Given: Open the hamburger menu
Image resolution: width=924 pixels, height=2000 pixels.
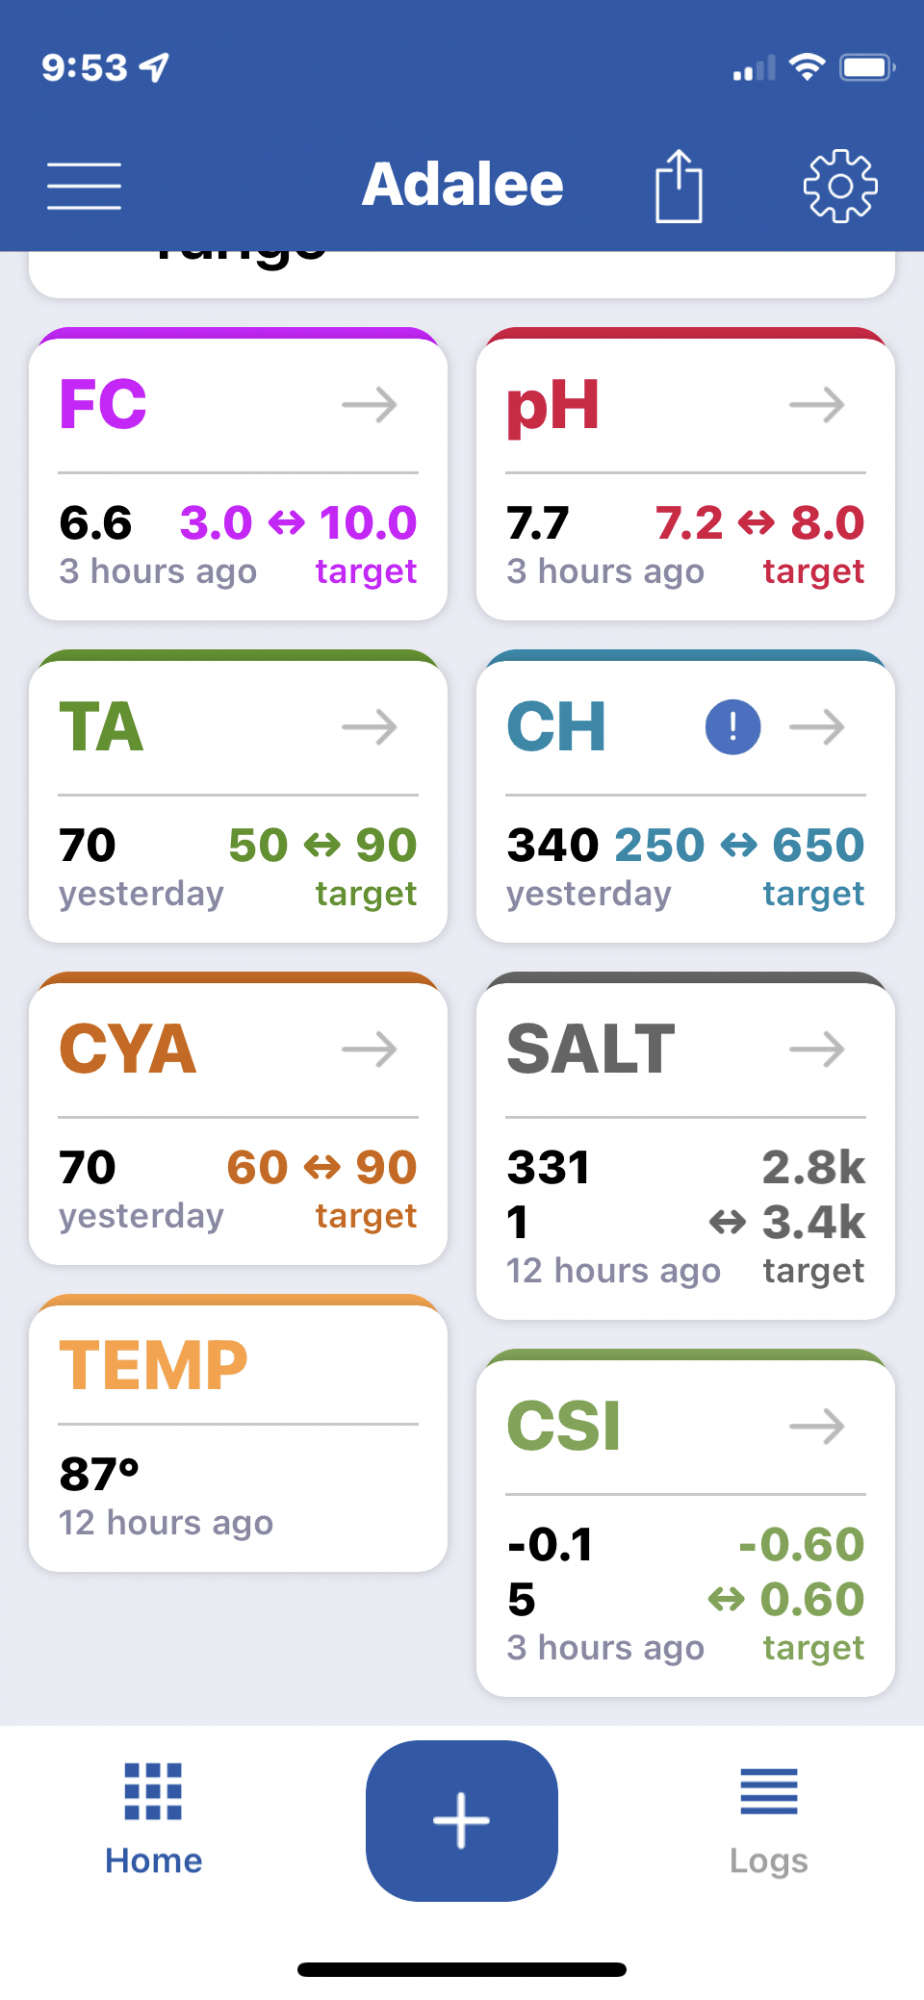Looking at the screenshot, I should 84,186.
